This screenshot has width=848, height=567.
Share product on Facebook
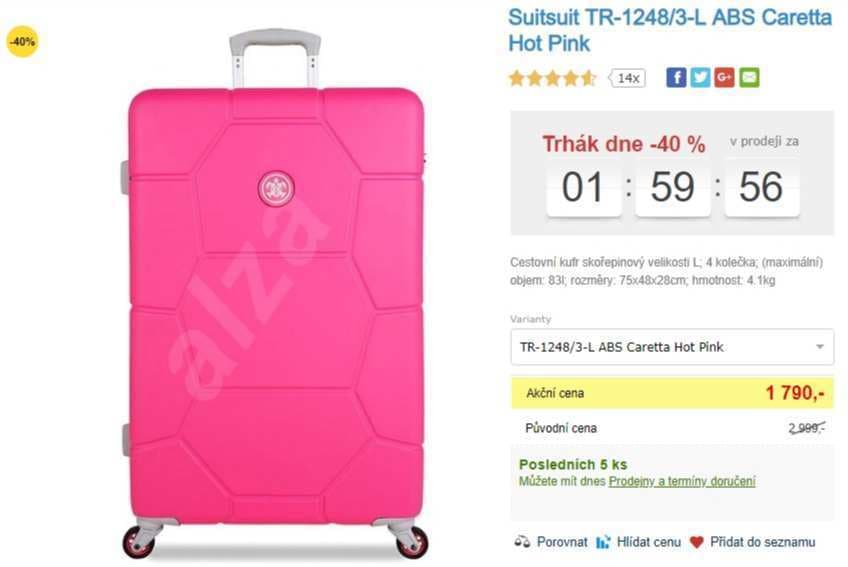point(675,78)
